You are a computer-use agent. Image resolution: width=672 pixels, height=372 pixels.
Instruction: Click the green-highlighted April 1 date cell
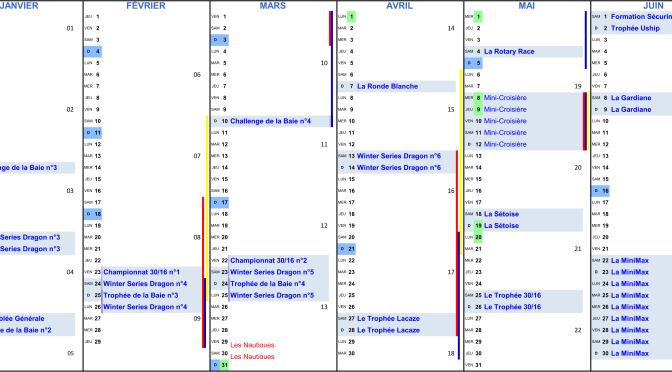[351, 17]
